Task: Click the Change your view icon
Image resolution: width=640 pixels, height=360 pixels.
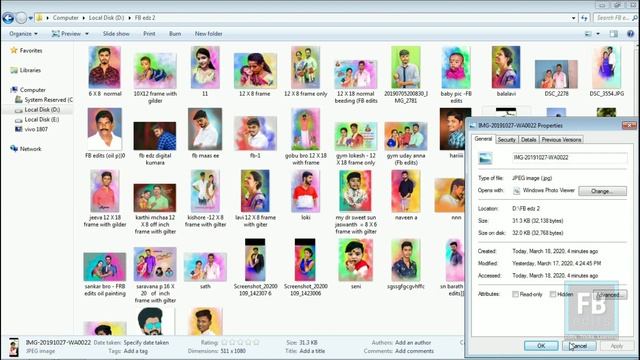Action: coord(588,34)
